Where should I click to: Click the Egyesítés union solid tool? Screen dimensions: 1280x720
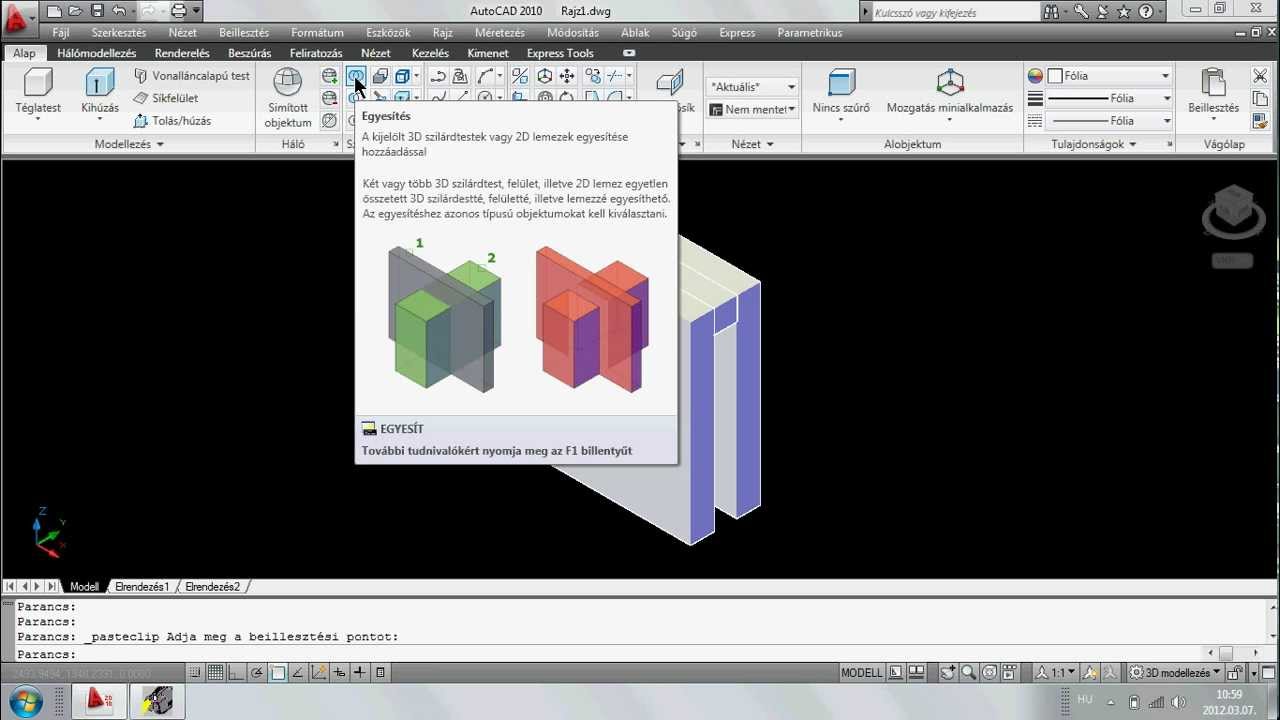[356, 76]
